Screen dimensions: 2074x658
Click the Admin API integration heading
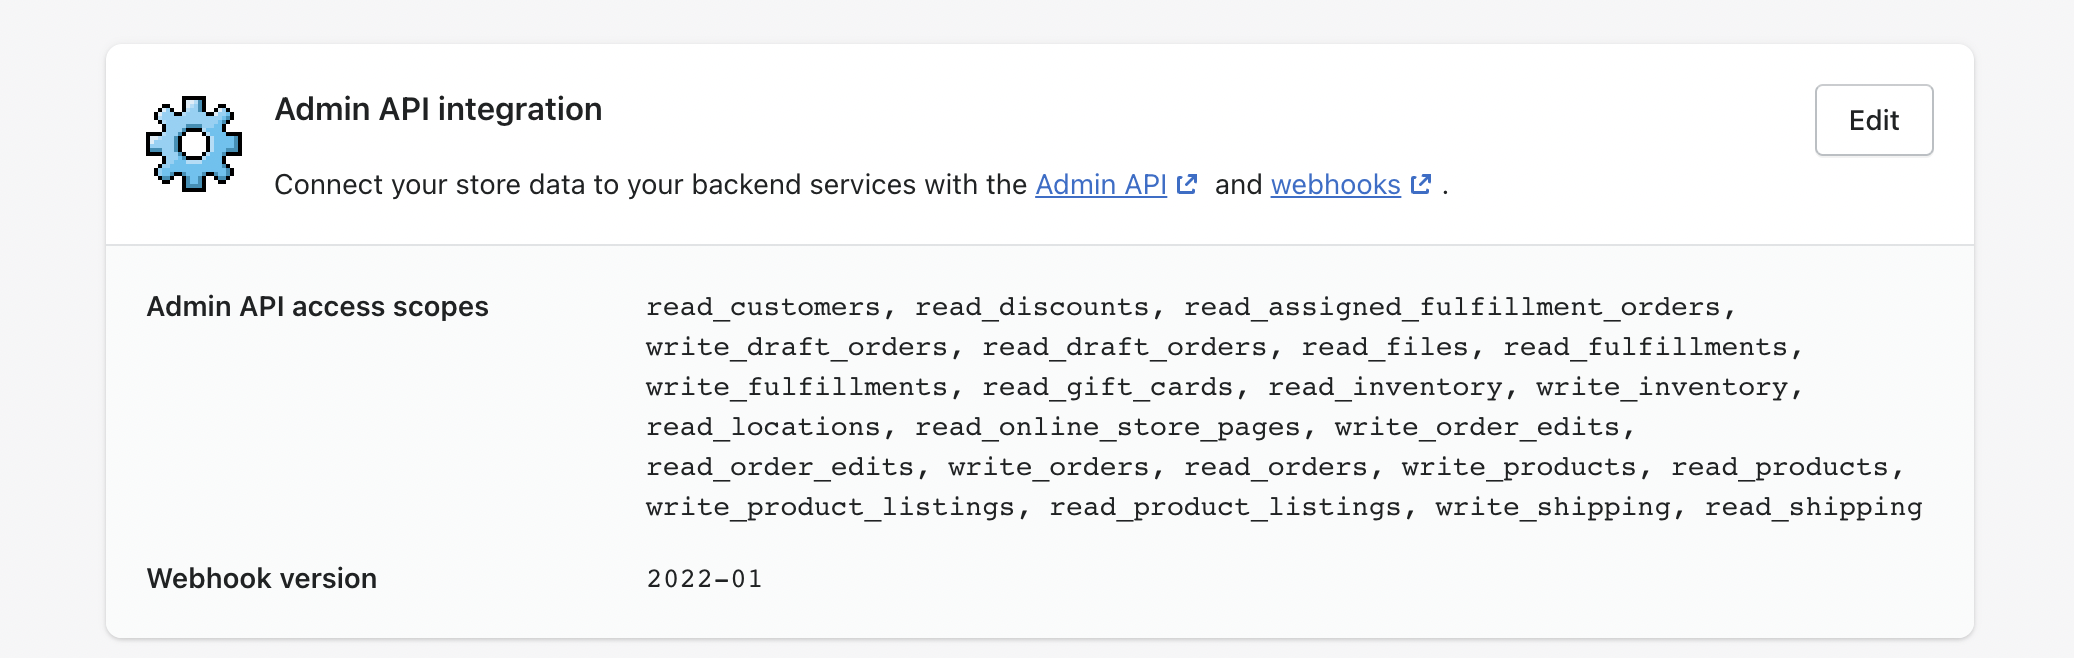438,109
